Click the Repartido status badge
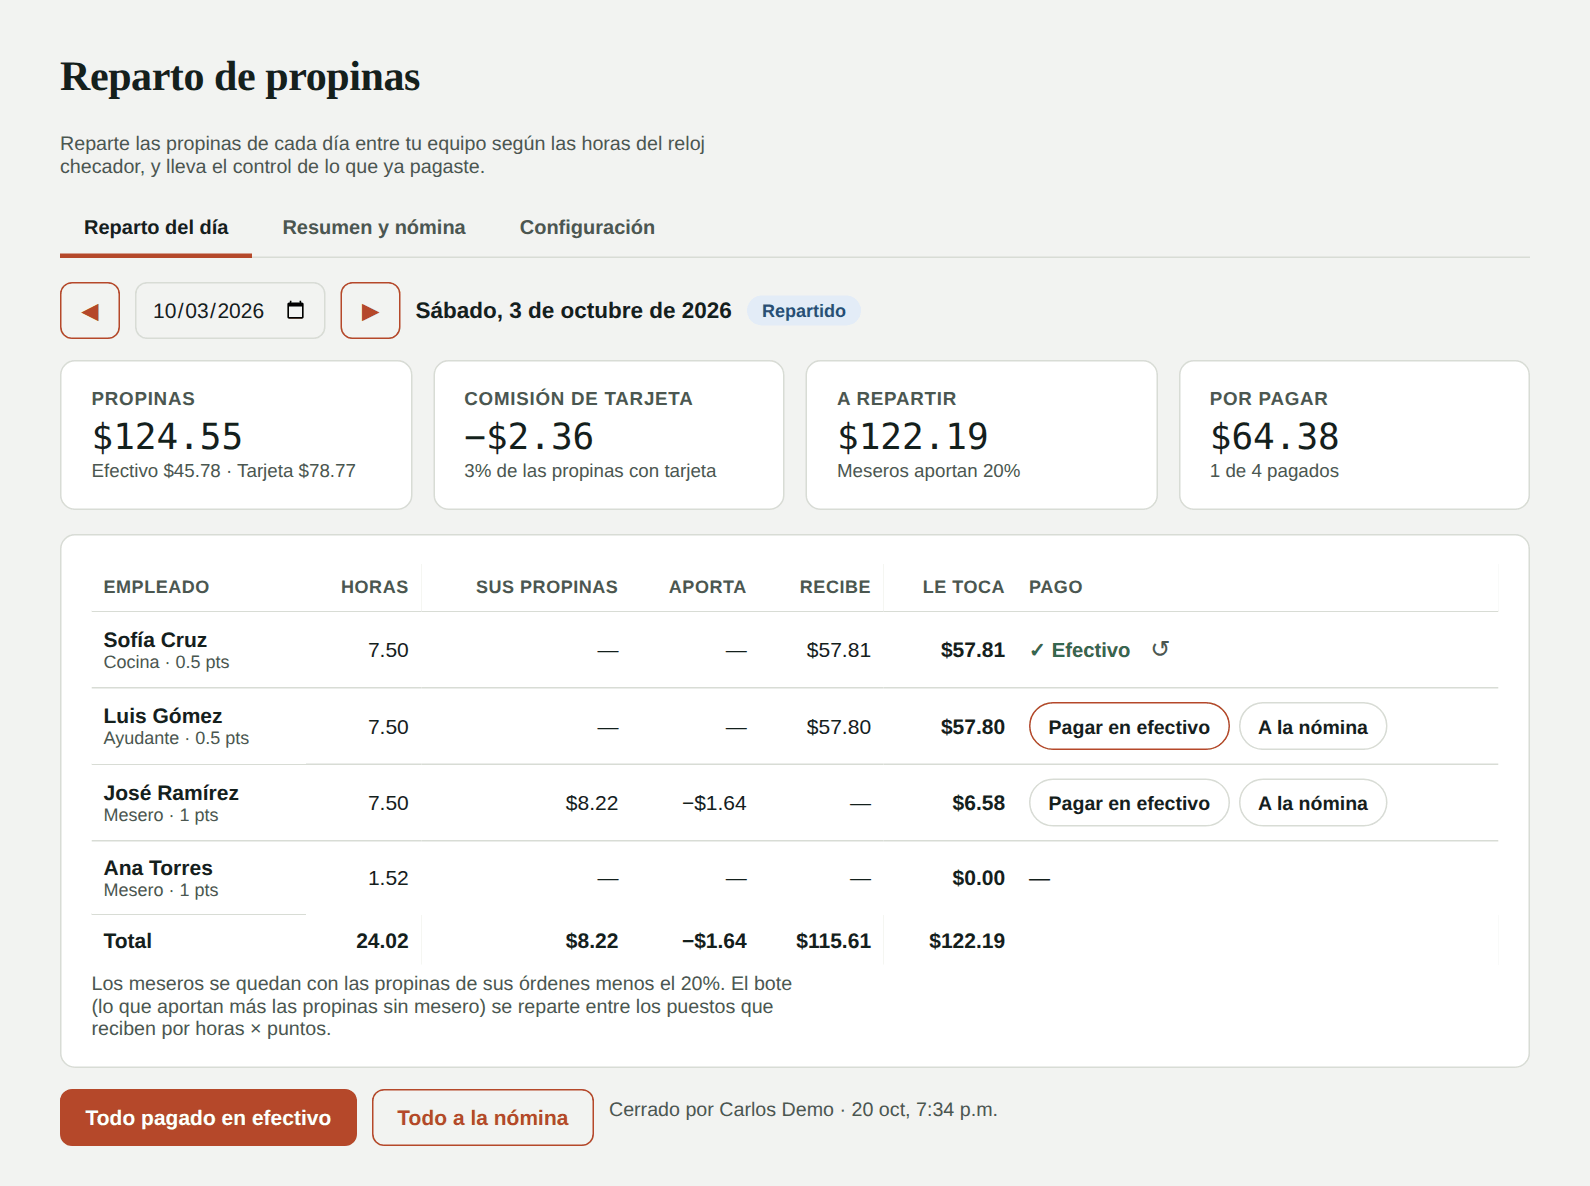The image size is (1590, 1186). [x=804, y=311]
